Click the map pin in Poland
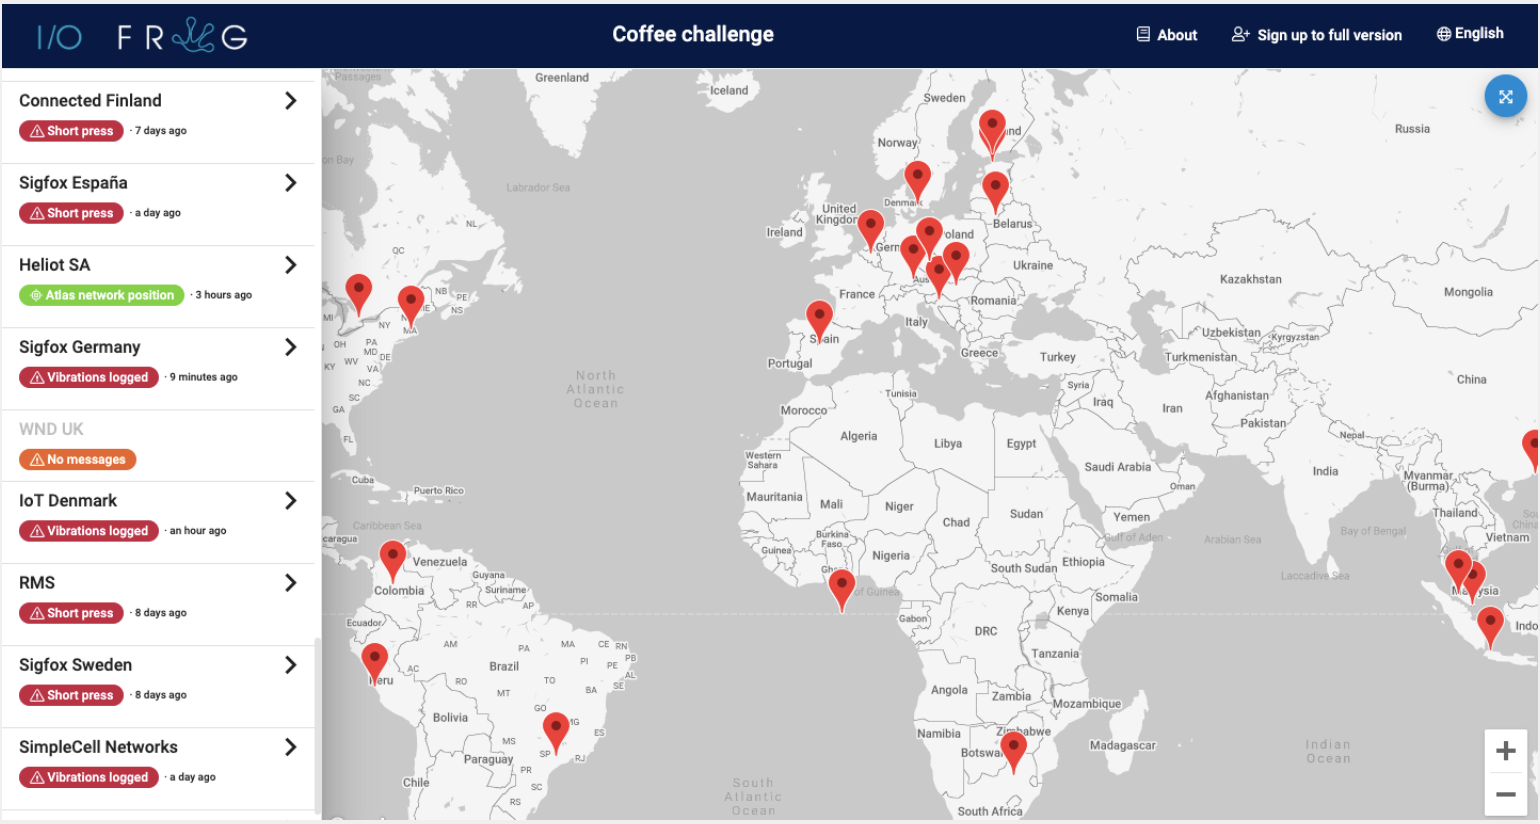 point(929,237)
